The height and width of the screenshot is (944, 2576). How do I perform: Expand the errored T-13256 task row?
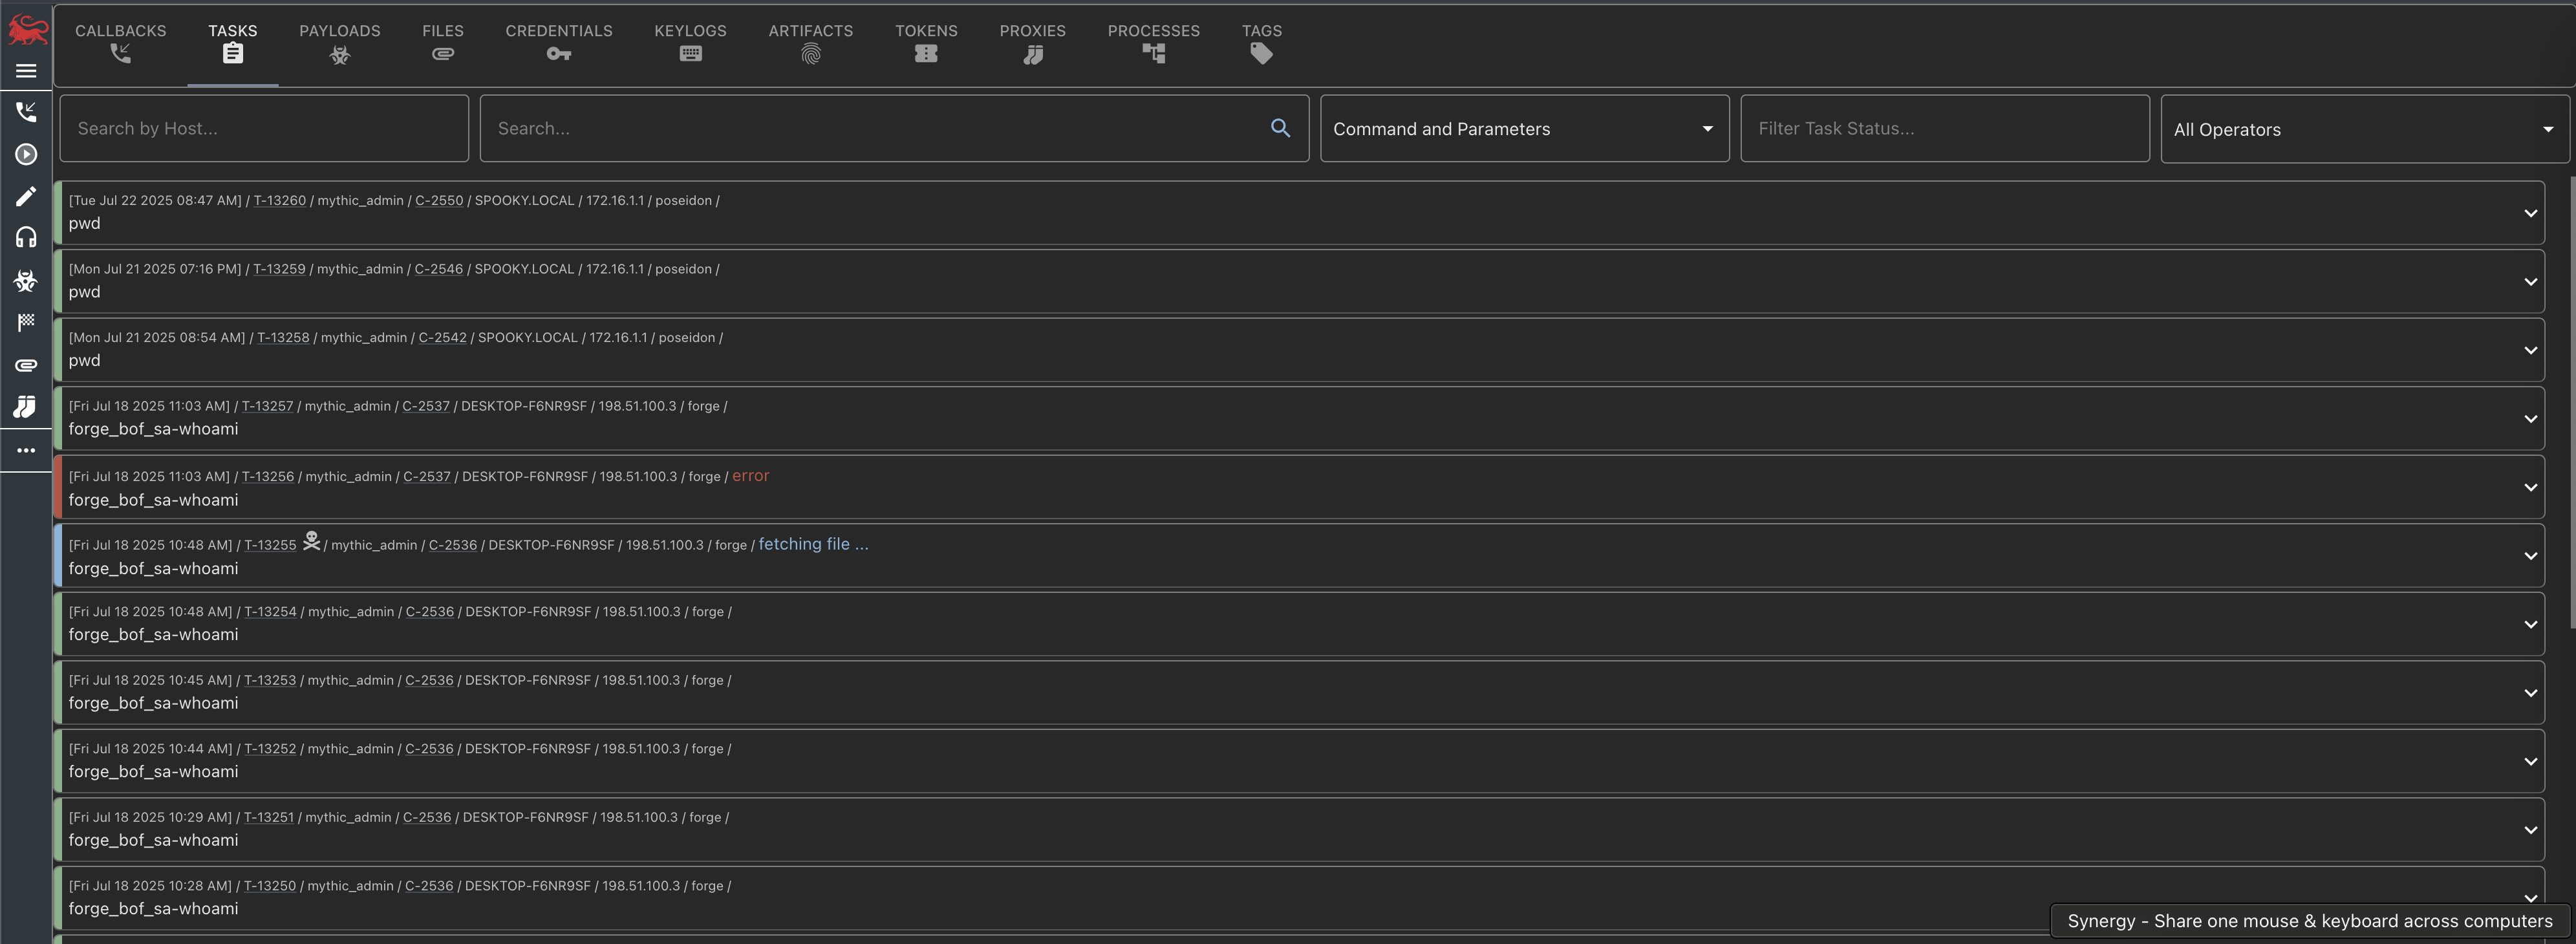pyautogui.click(x=2530, y=487)
